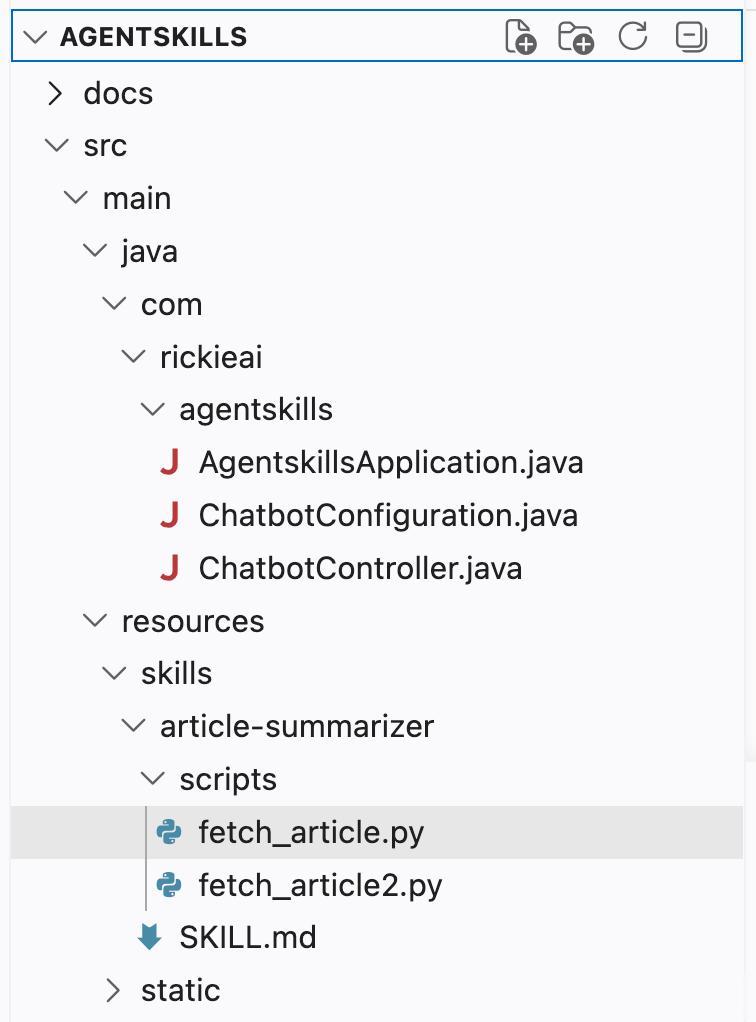The width and height of the screenshot is (756, 1022).
Task: Click the New File icon
Action: click(520, 36)
